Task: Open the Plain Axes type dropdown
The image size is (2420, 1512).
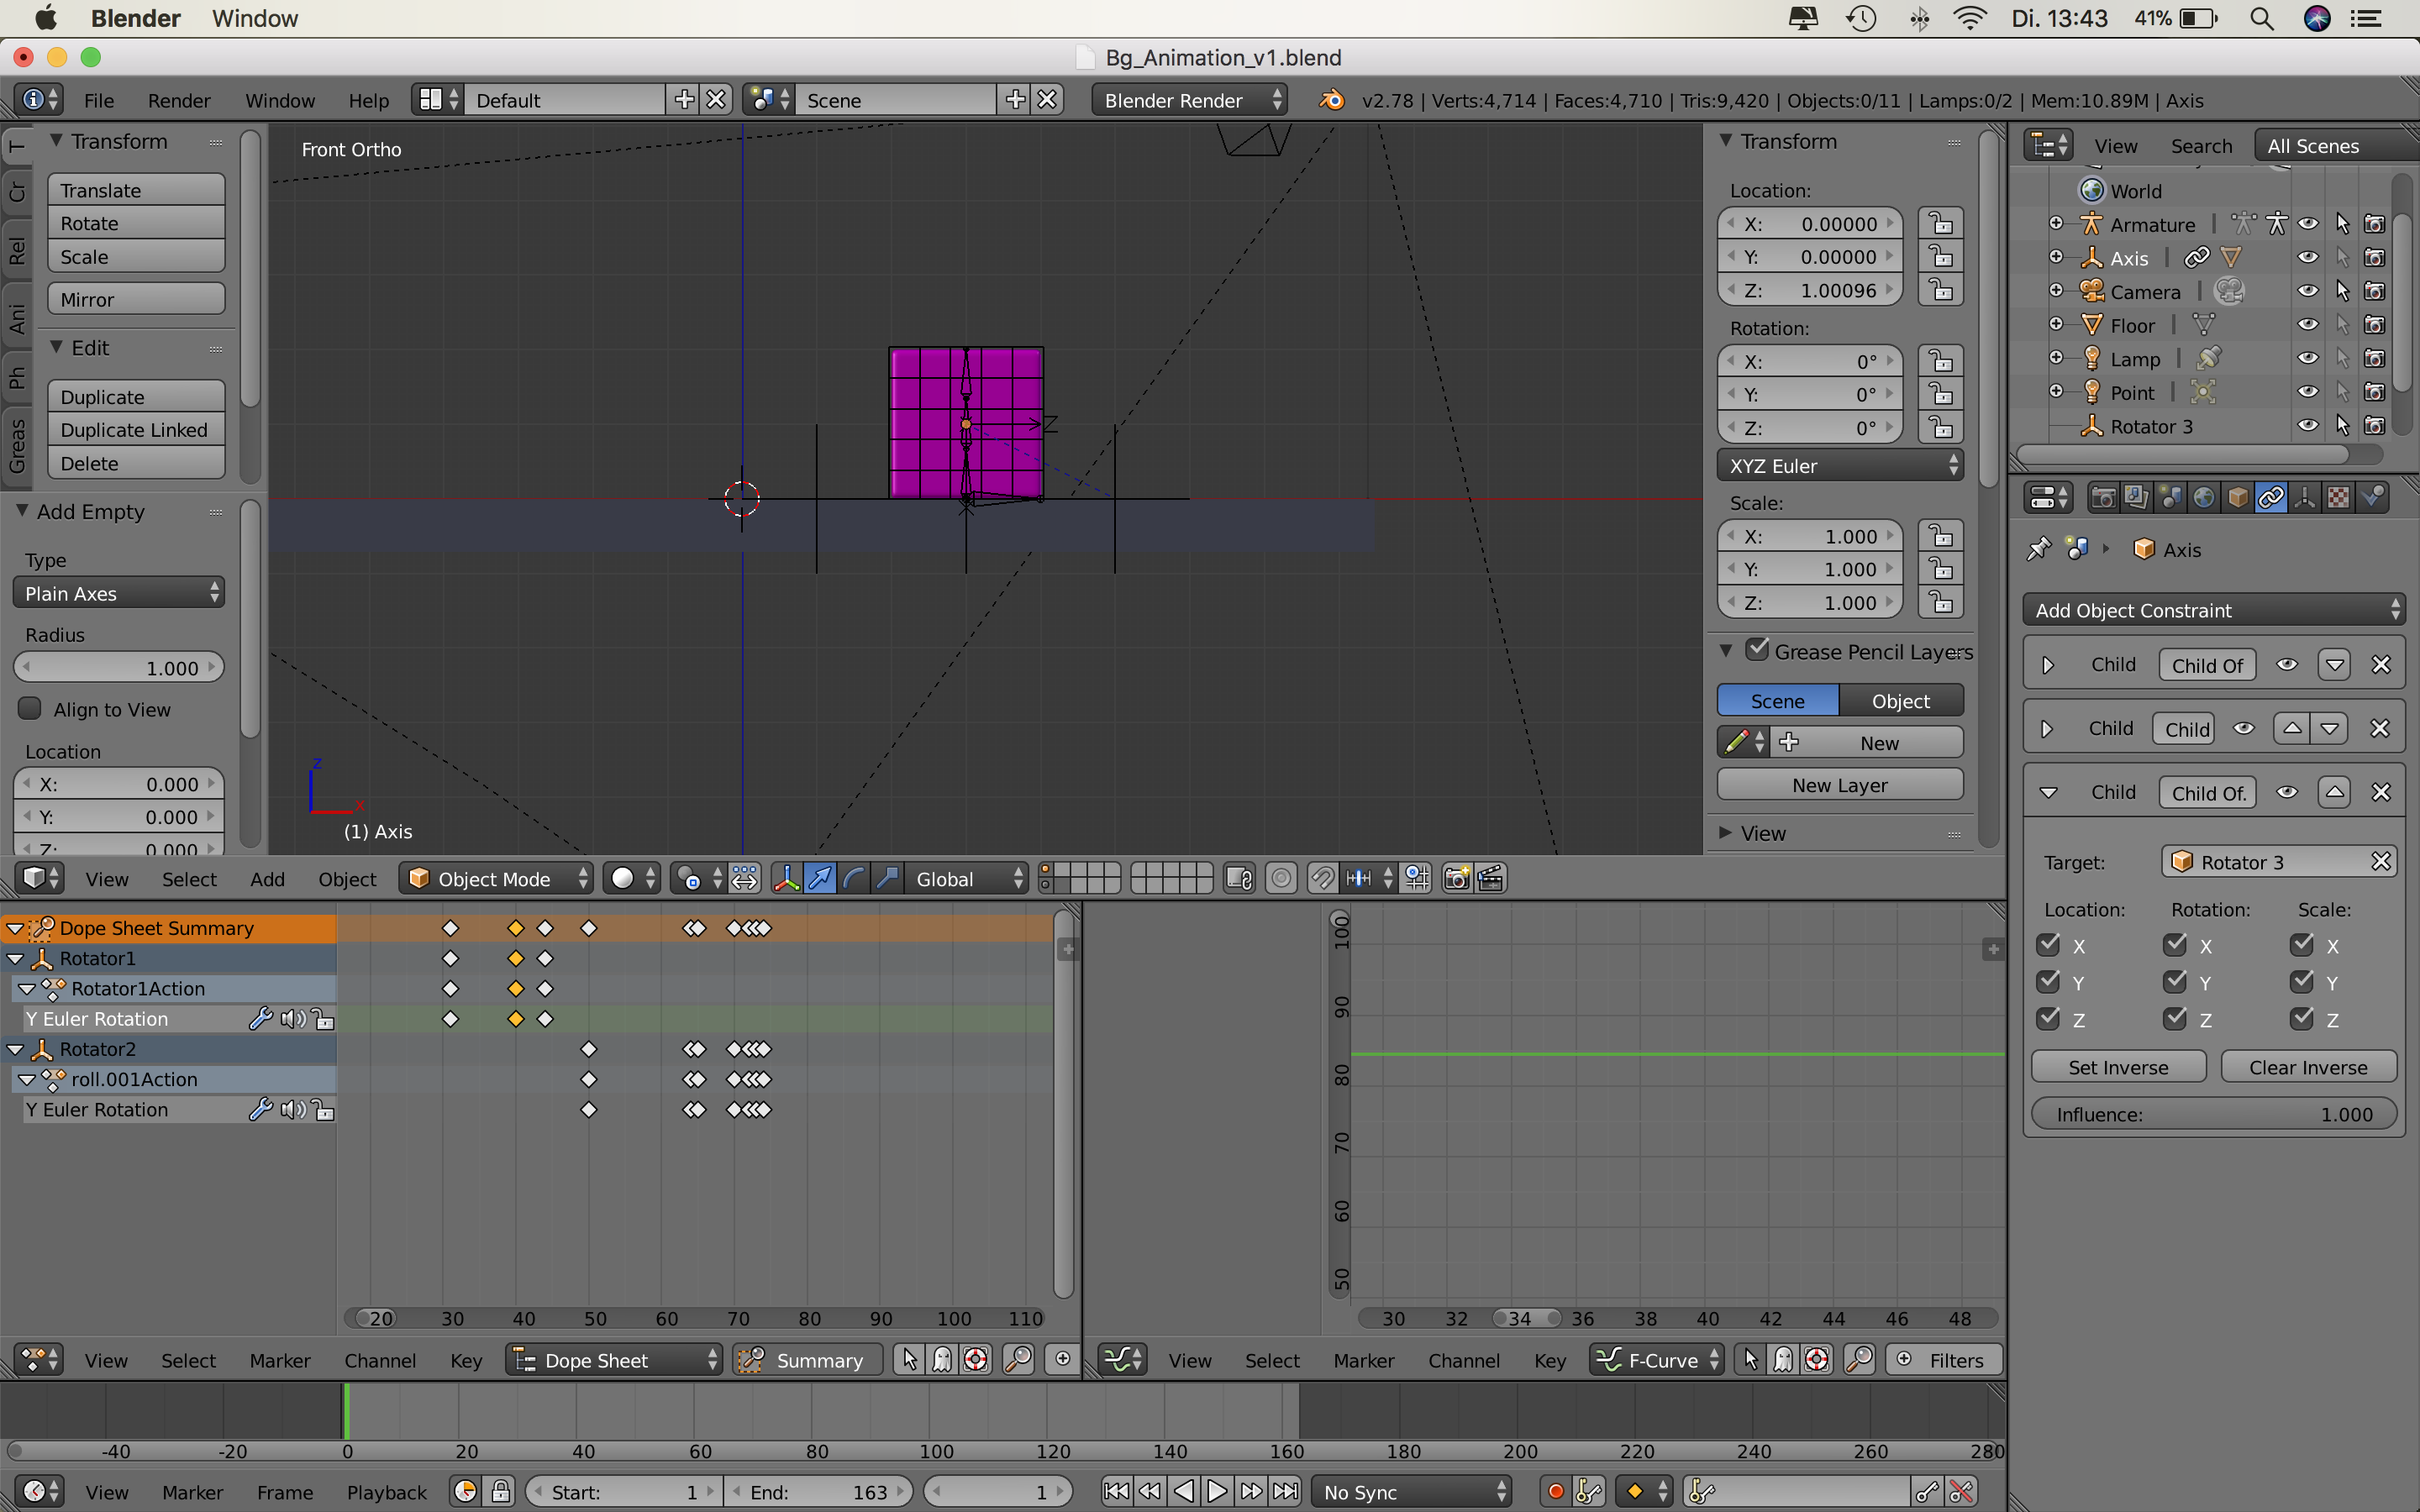Action: pyautogui.click(x=119, y=593)
